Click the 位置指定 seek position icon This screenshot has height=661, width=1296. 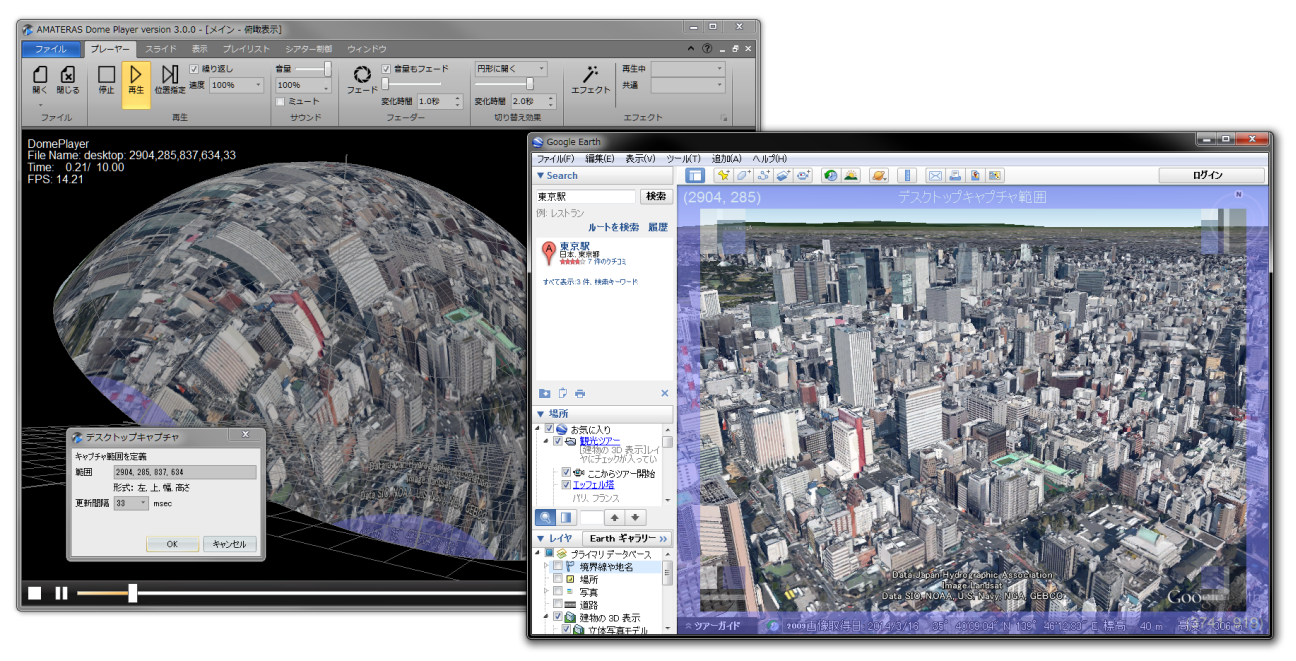coord(170,74)
